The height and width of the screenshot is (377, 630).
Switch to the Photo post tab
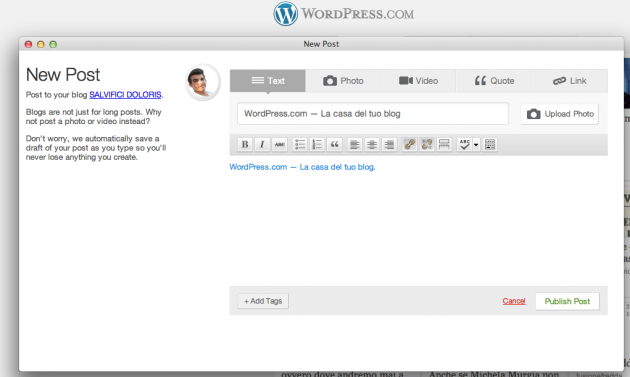[343, 81]
